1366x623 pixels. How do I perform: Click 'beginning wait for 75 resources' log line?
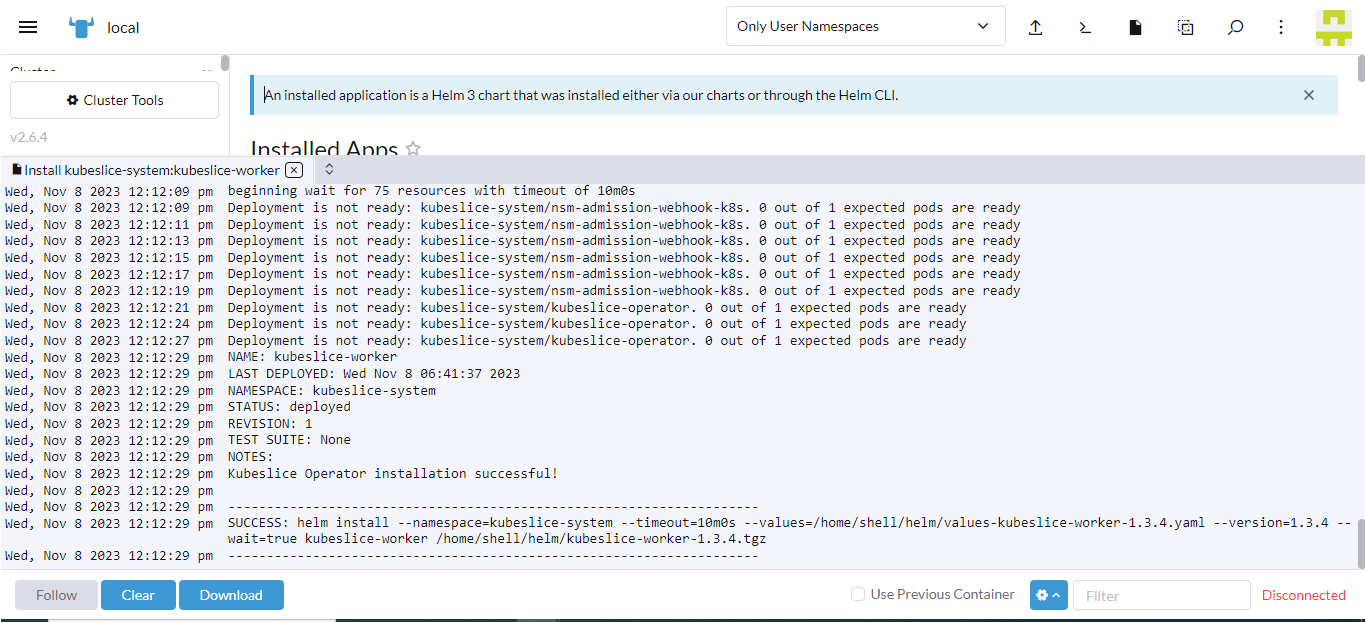point(432,191)
